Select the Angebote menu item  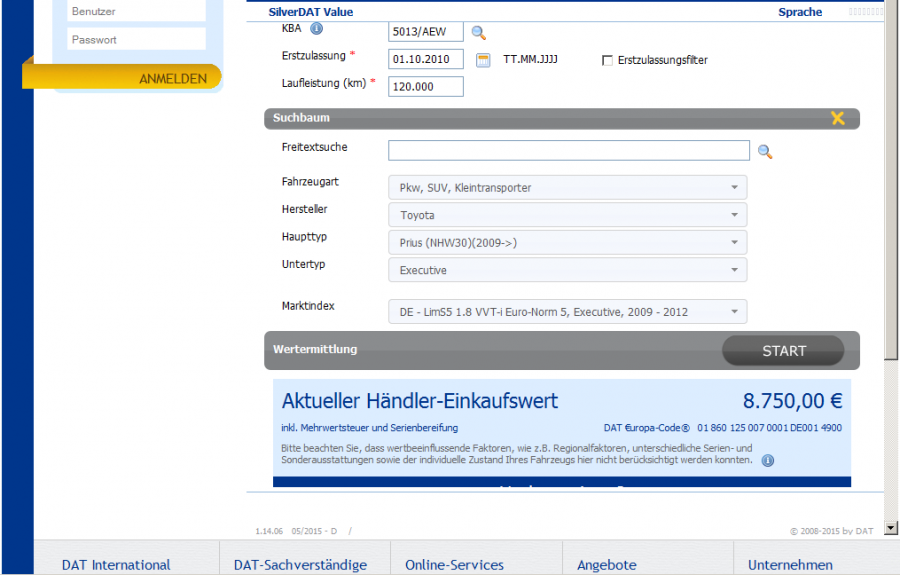[x=606, y=565]
